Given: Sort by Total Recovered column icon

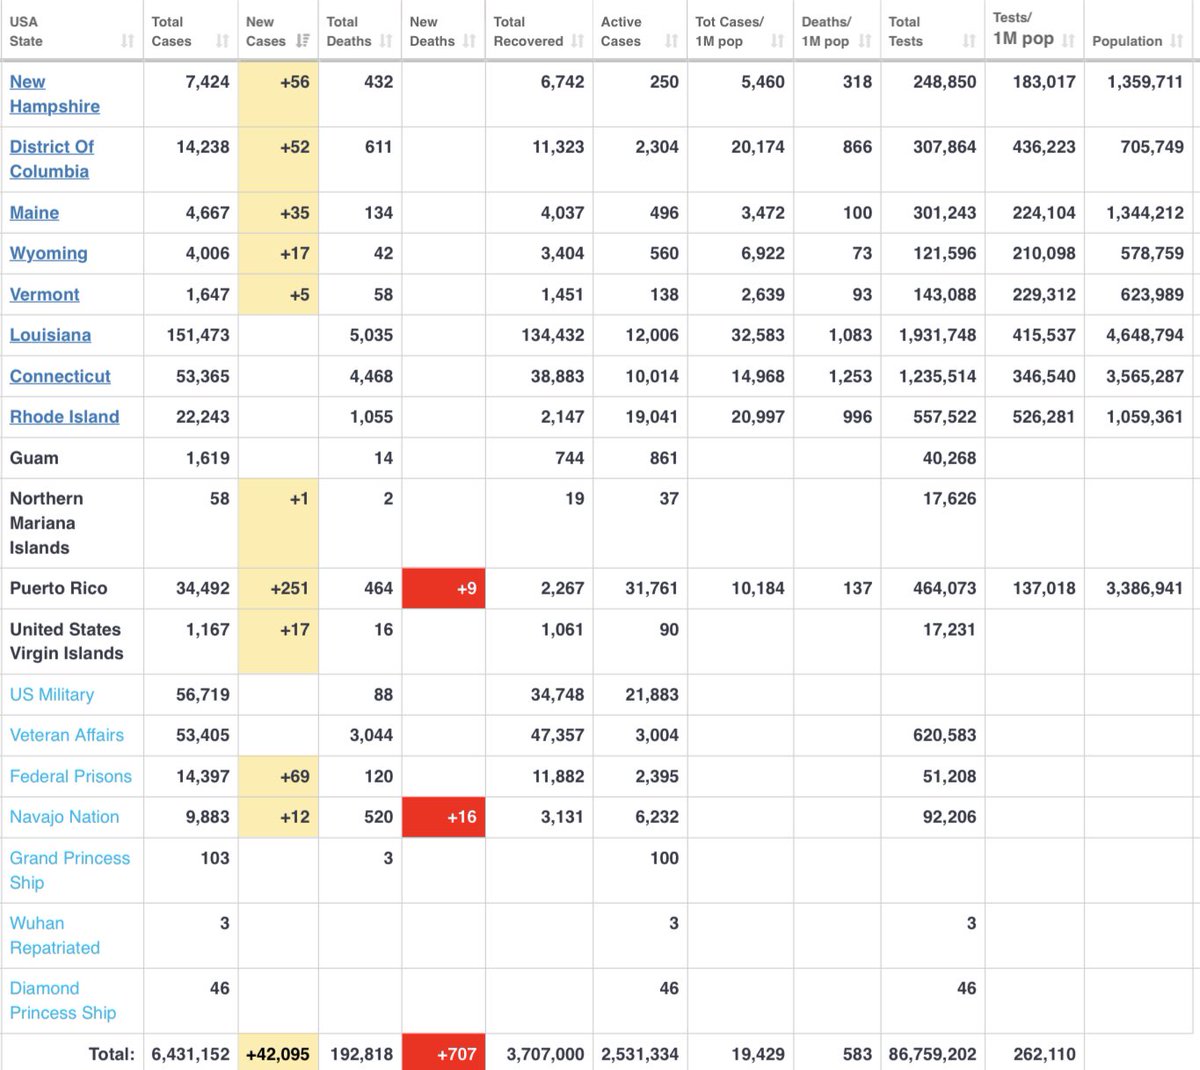Looking at the screenshot, I should (577, 41).
